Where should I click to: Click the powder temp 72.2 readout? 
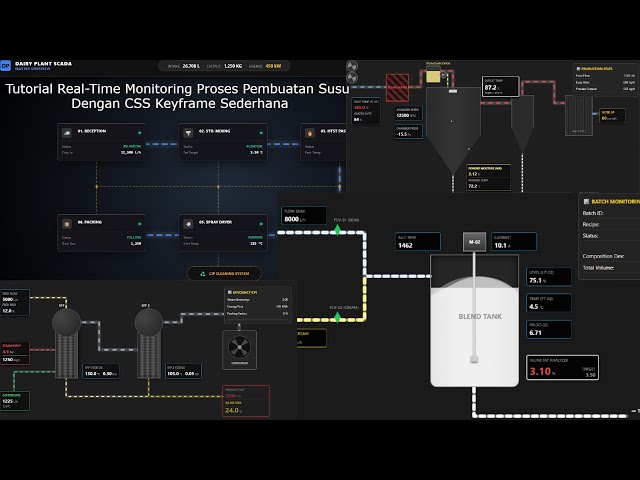(488, 184)
